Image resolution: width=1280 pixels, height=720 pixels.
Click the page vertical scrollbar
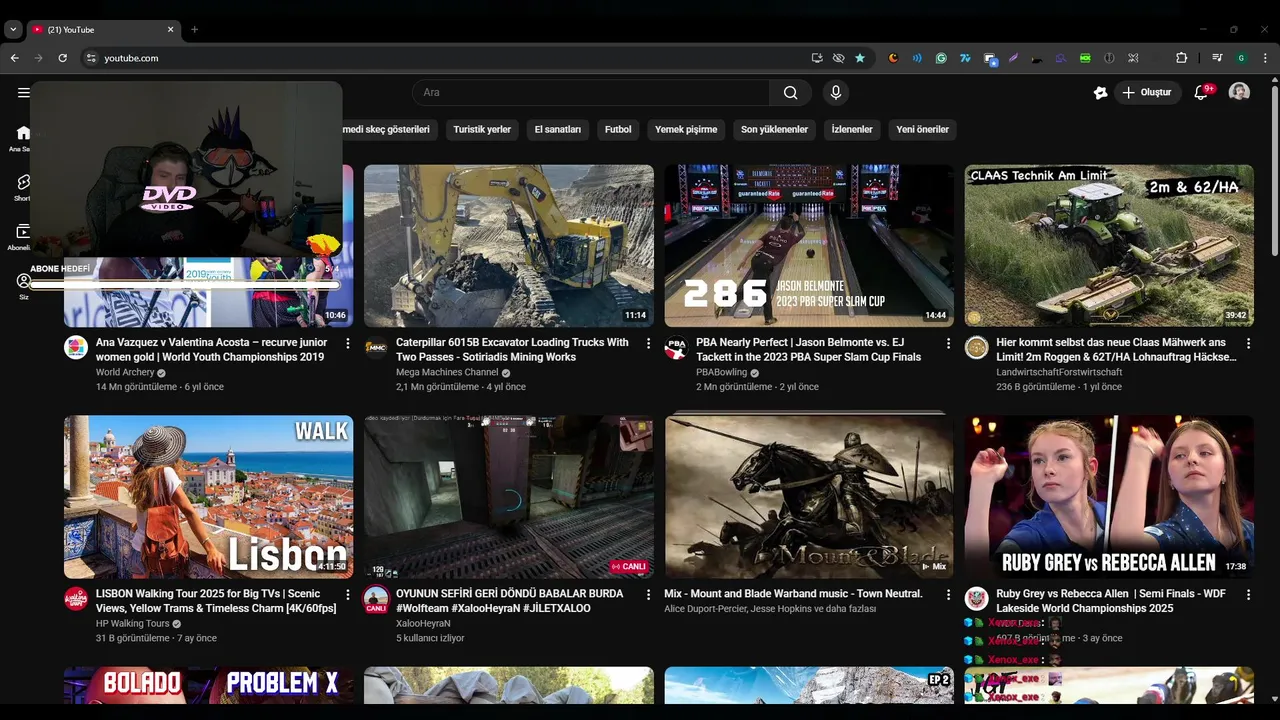point(1274,170)
